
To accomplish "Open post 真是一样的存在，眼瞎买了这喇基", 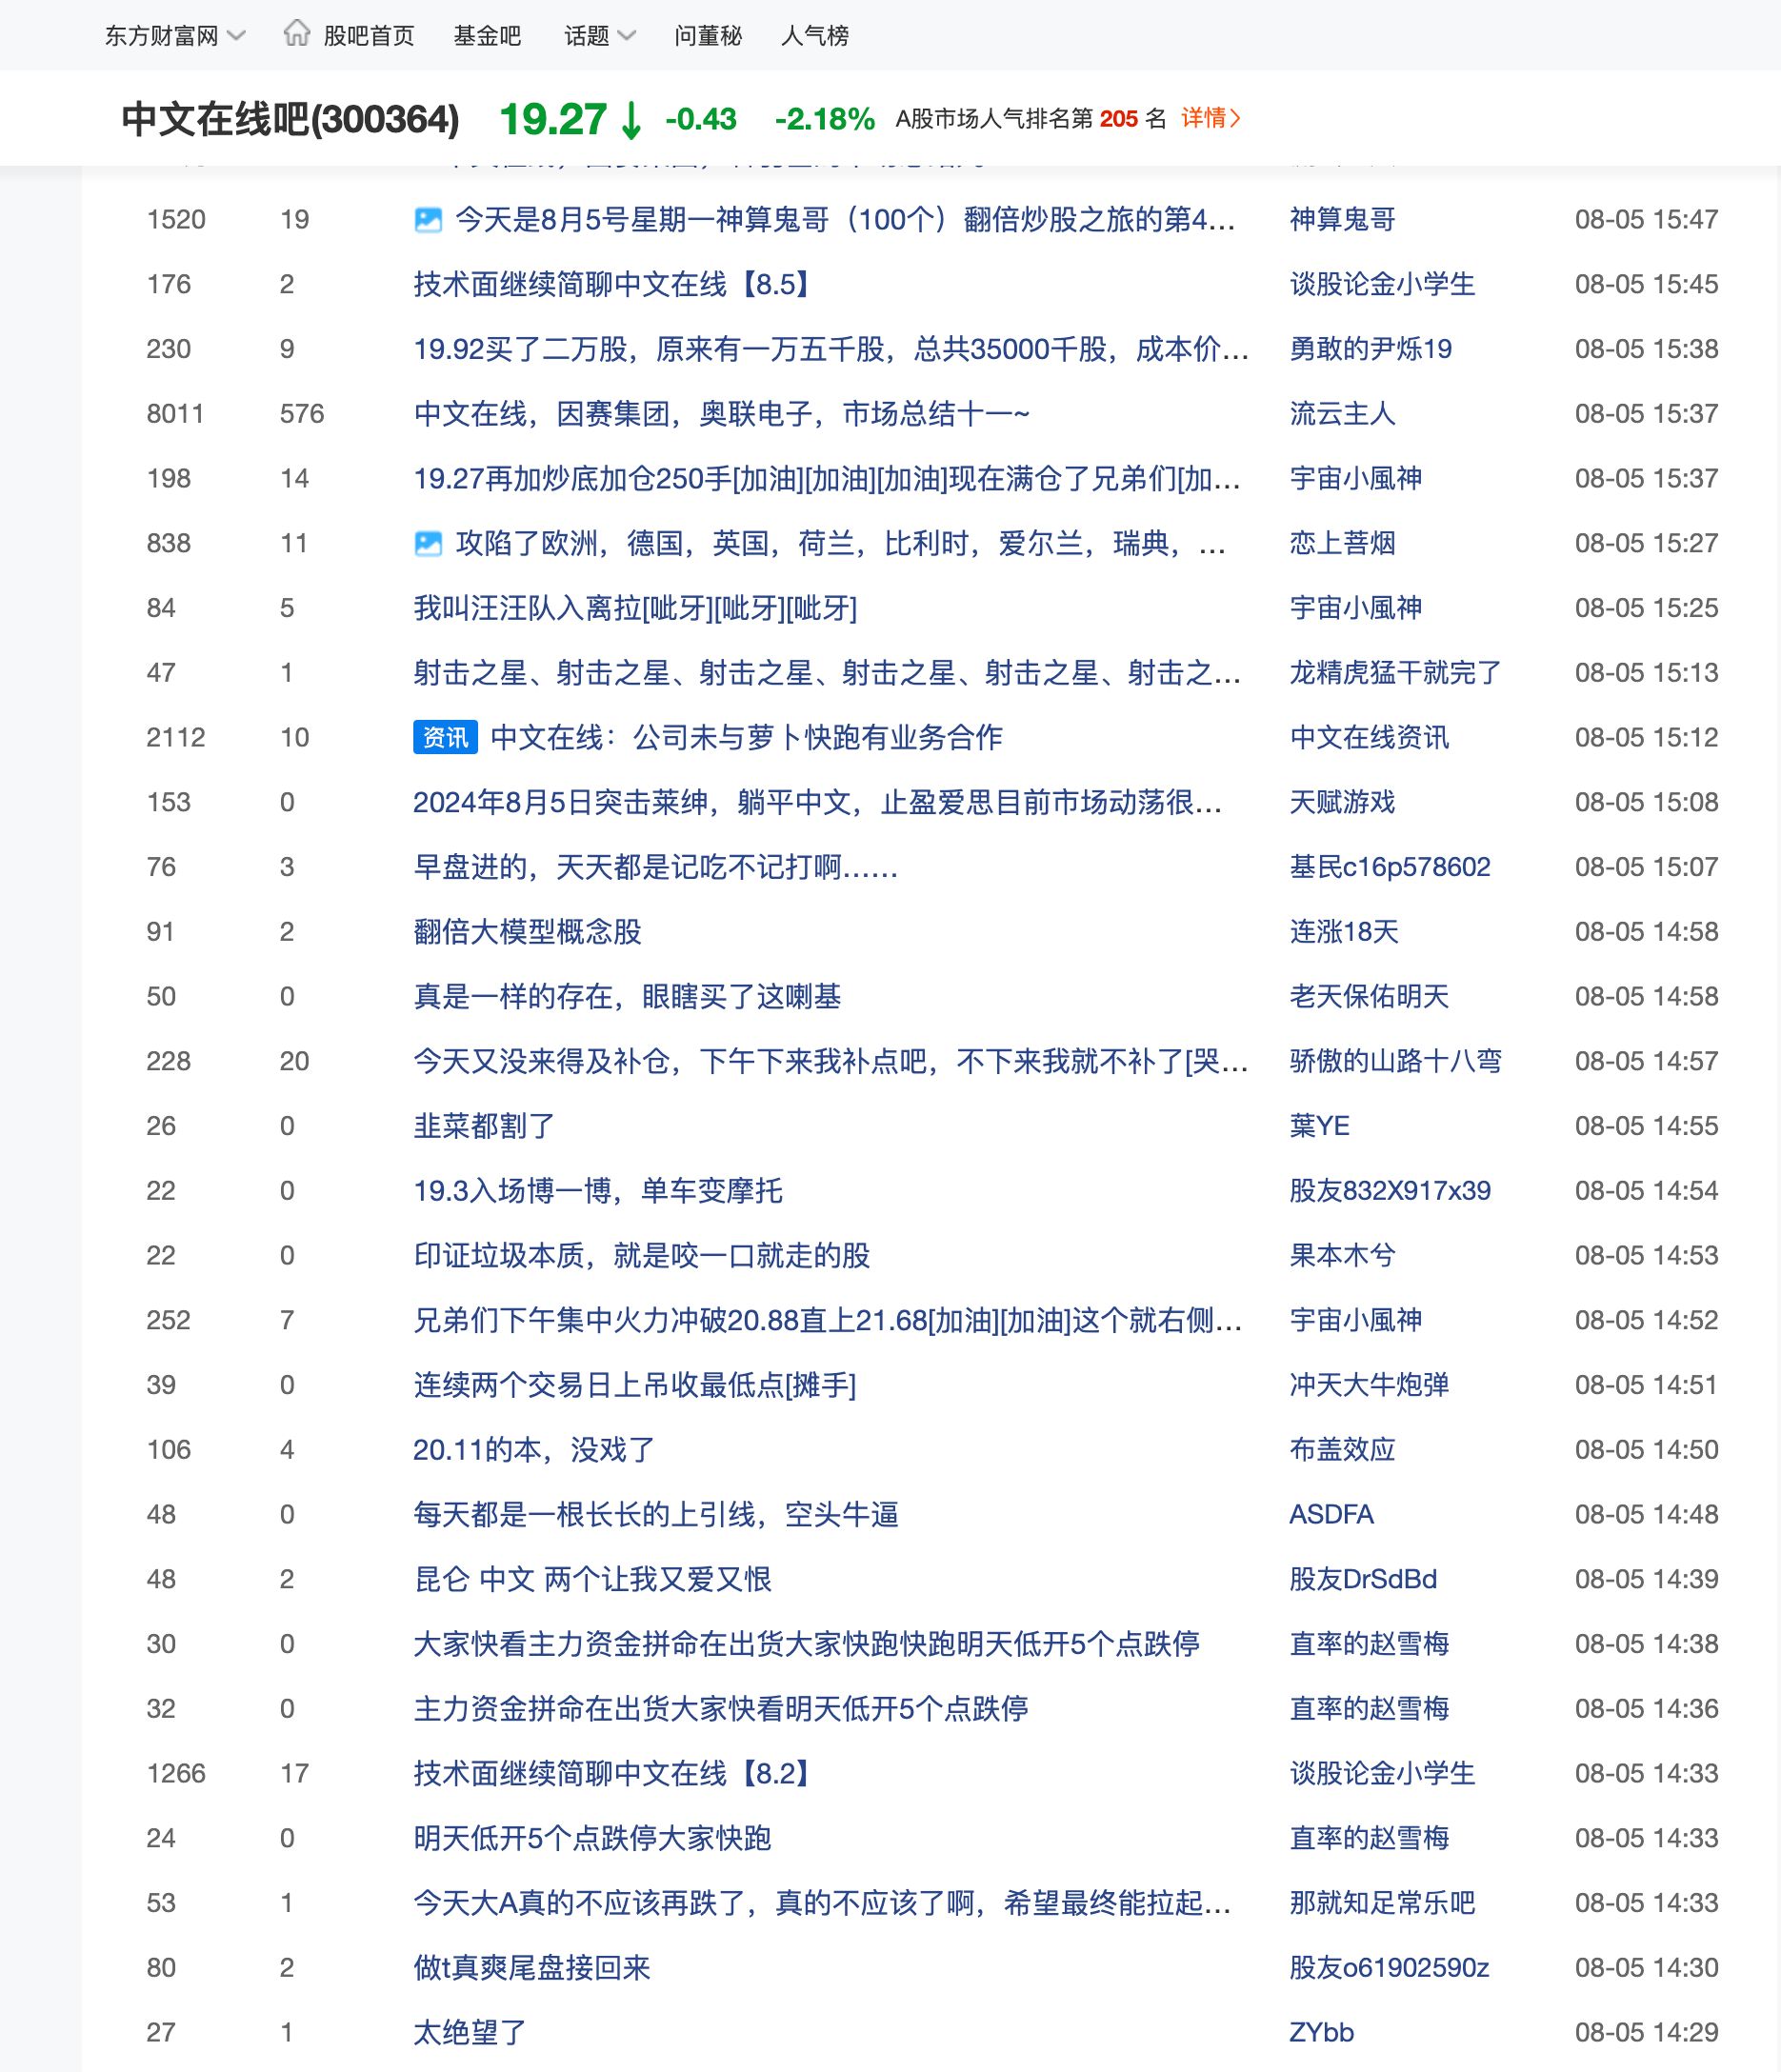I will pos(627,997).
